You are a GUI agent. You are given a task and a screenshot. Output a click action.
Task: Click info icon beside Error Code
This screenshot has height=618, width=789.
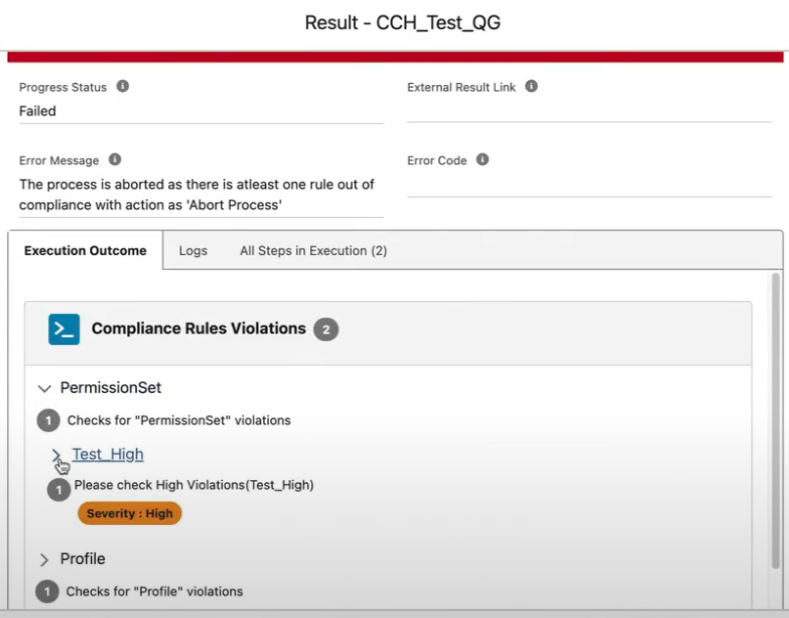(483, 160)
